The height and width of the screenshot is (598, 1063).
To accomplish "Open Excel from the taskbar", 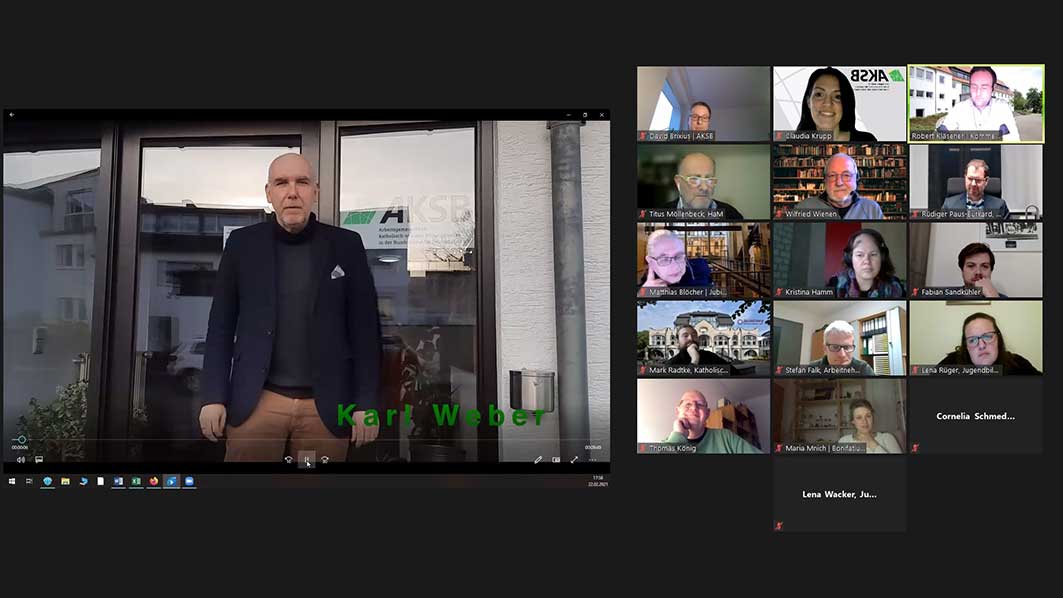I will (136, 481).
